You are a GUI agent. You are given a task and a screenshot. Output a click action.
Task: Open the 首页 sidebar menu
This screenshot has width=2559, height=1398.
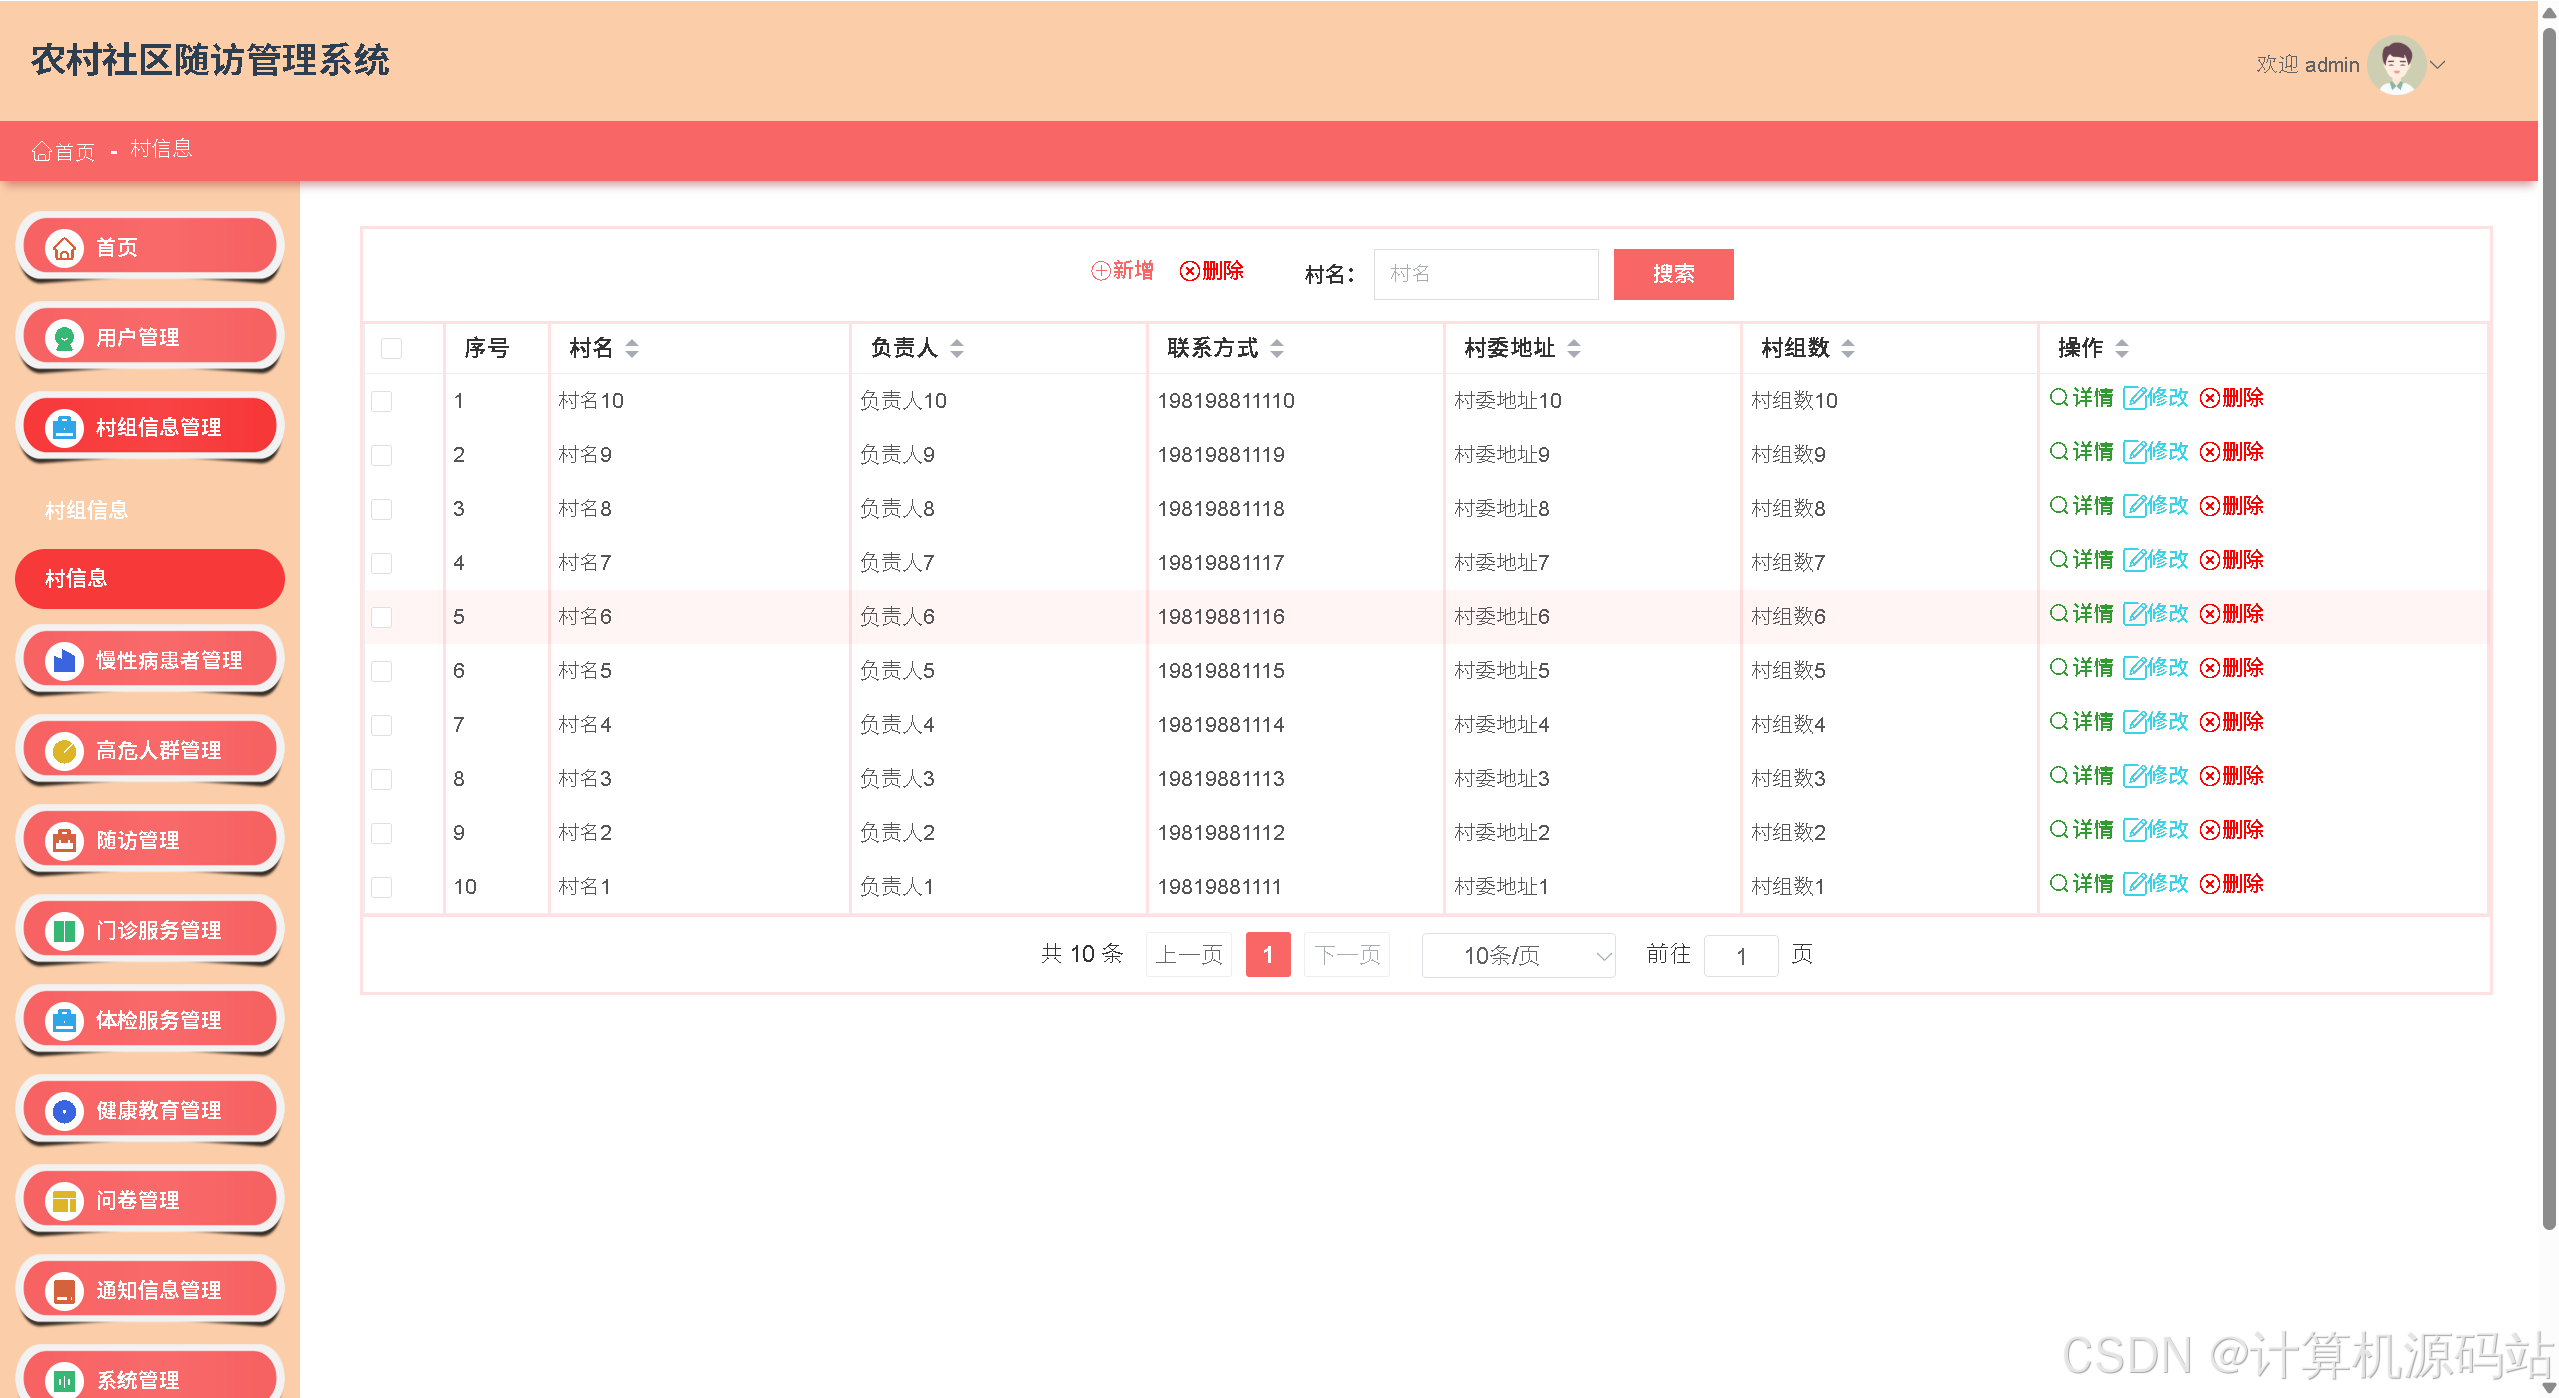(x=150, y=248)
